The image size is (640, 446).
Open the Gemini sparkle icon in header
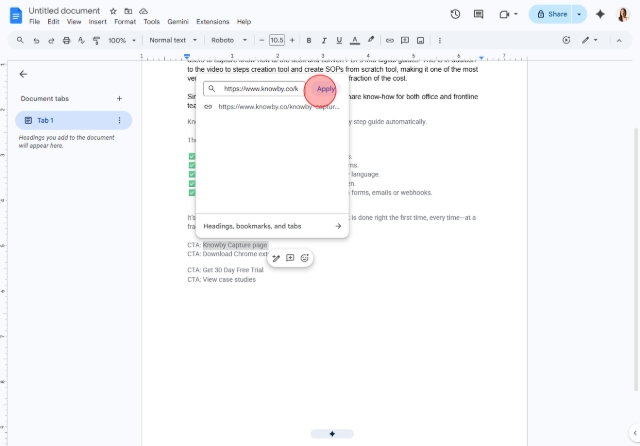600,14
